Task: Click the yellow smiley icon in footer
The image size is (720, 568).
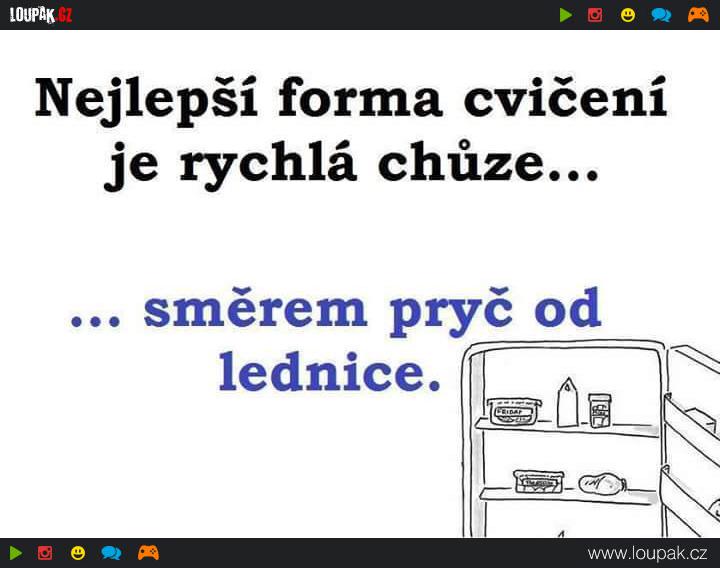Action: click(x=78, y=553)
